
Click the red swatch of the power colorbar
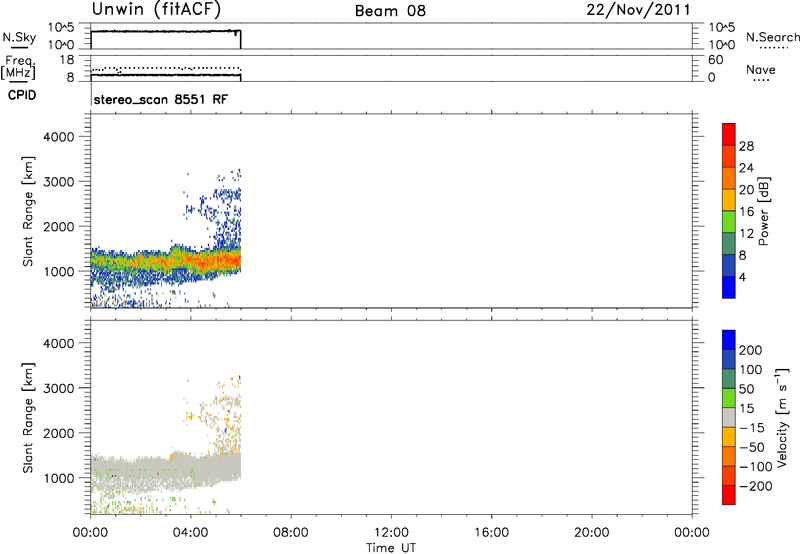pyautogui.click(x=729, y=134)
